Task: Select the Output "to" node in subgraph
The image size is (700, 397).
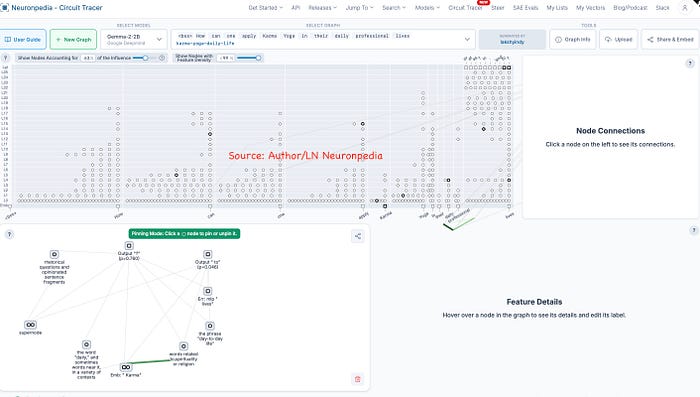Action: (x=208, y=255)
